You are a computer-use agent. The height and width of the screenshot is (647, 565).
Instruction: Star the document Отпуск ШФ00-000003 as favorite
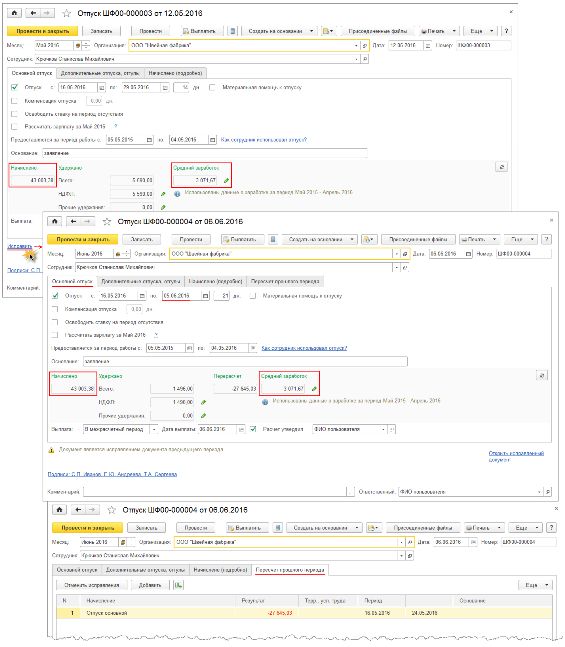(66, 13)
